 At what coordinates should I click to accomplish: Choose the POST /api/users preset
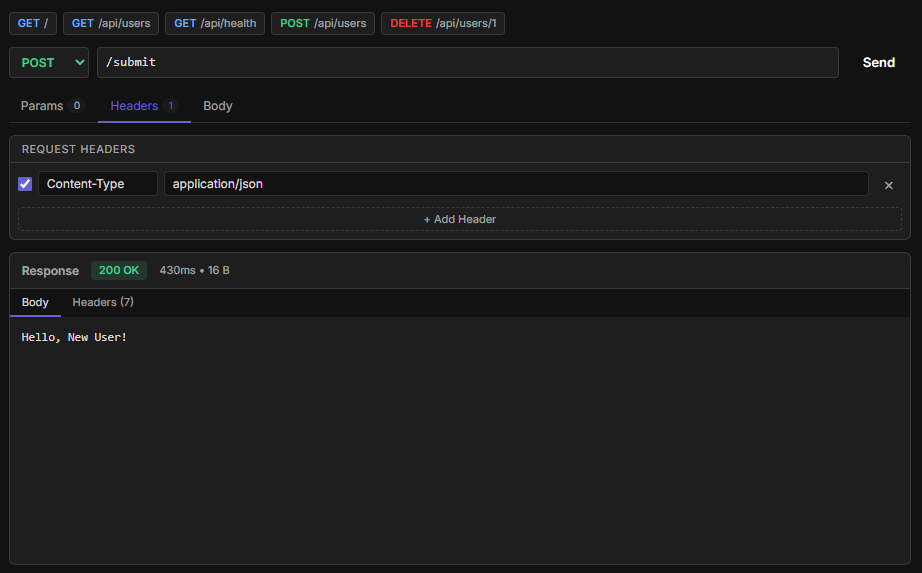(323, 23)
